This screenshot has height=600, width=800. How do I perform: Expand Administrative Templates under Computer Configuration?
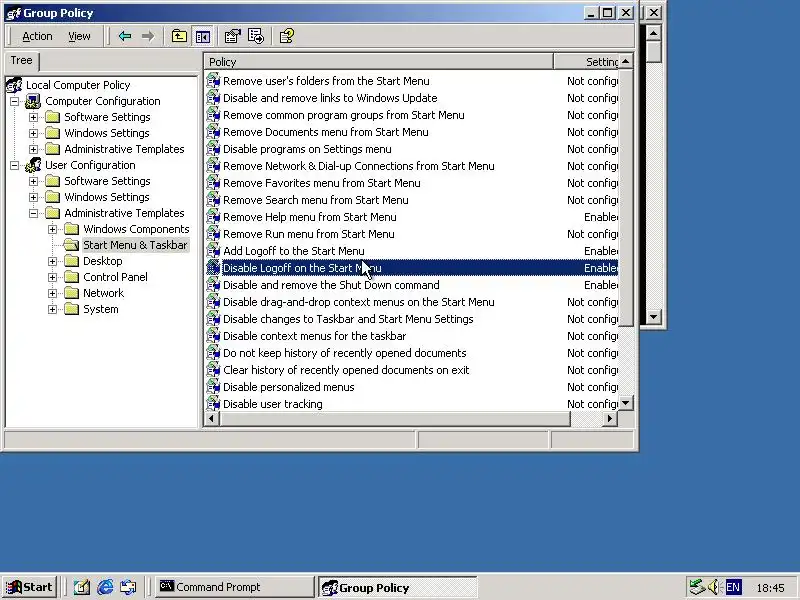(33, 149)
